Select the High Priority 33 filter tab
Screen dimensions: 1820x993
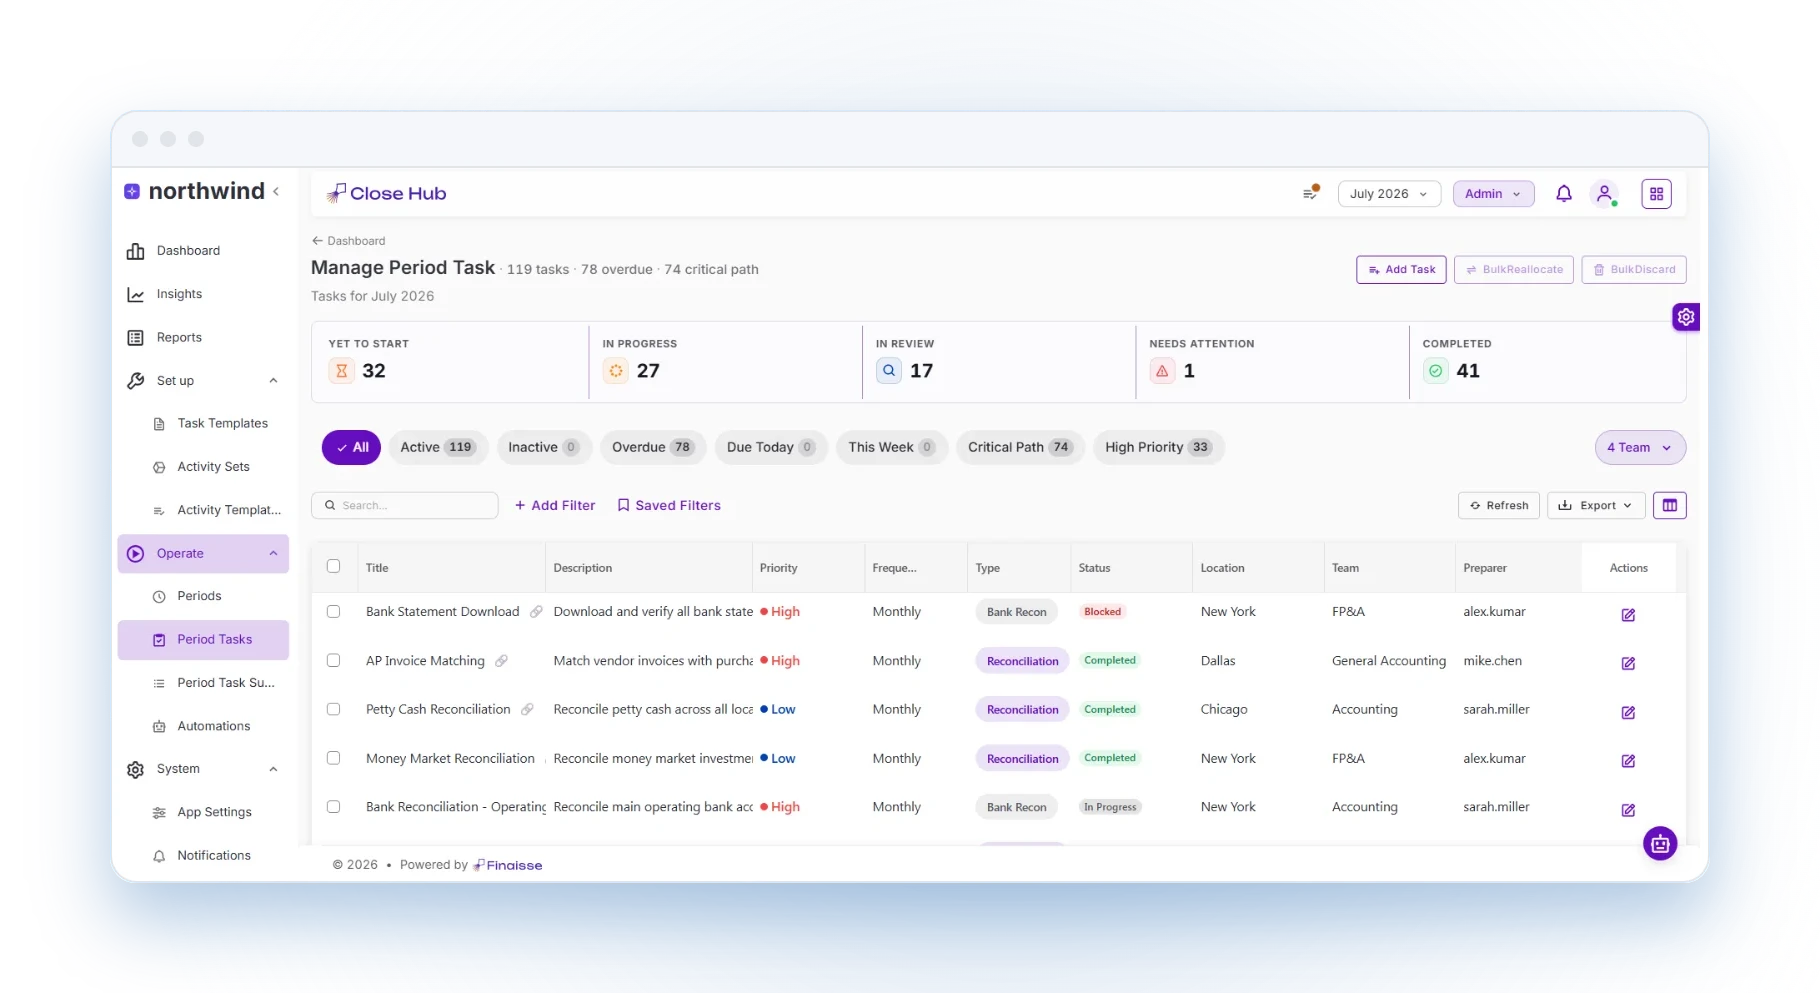(x=1158, y=448)
